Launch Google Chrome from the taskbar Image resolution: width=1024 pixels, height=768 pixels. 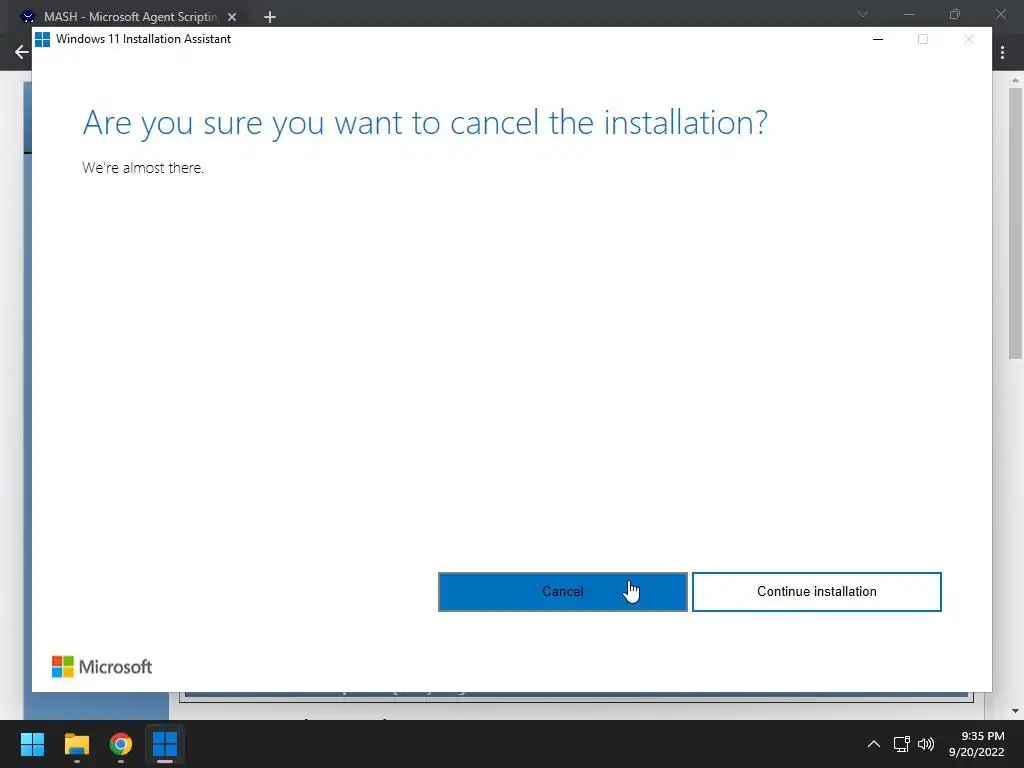click(x=121, y=744)
